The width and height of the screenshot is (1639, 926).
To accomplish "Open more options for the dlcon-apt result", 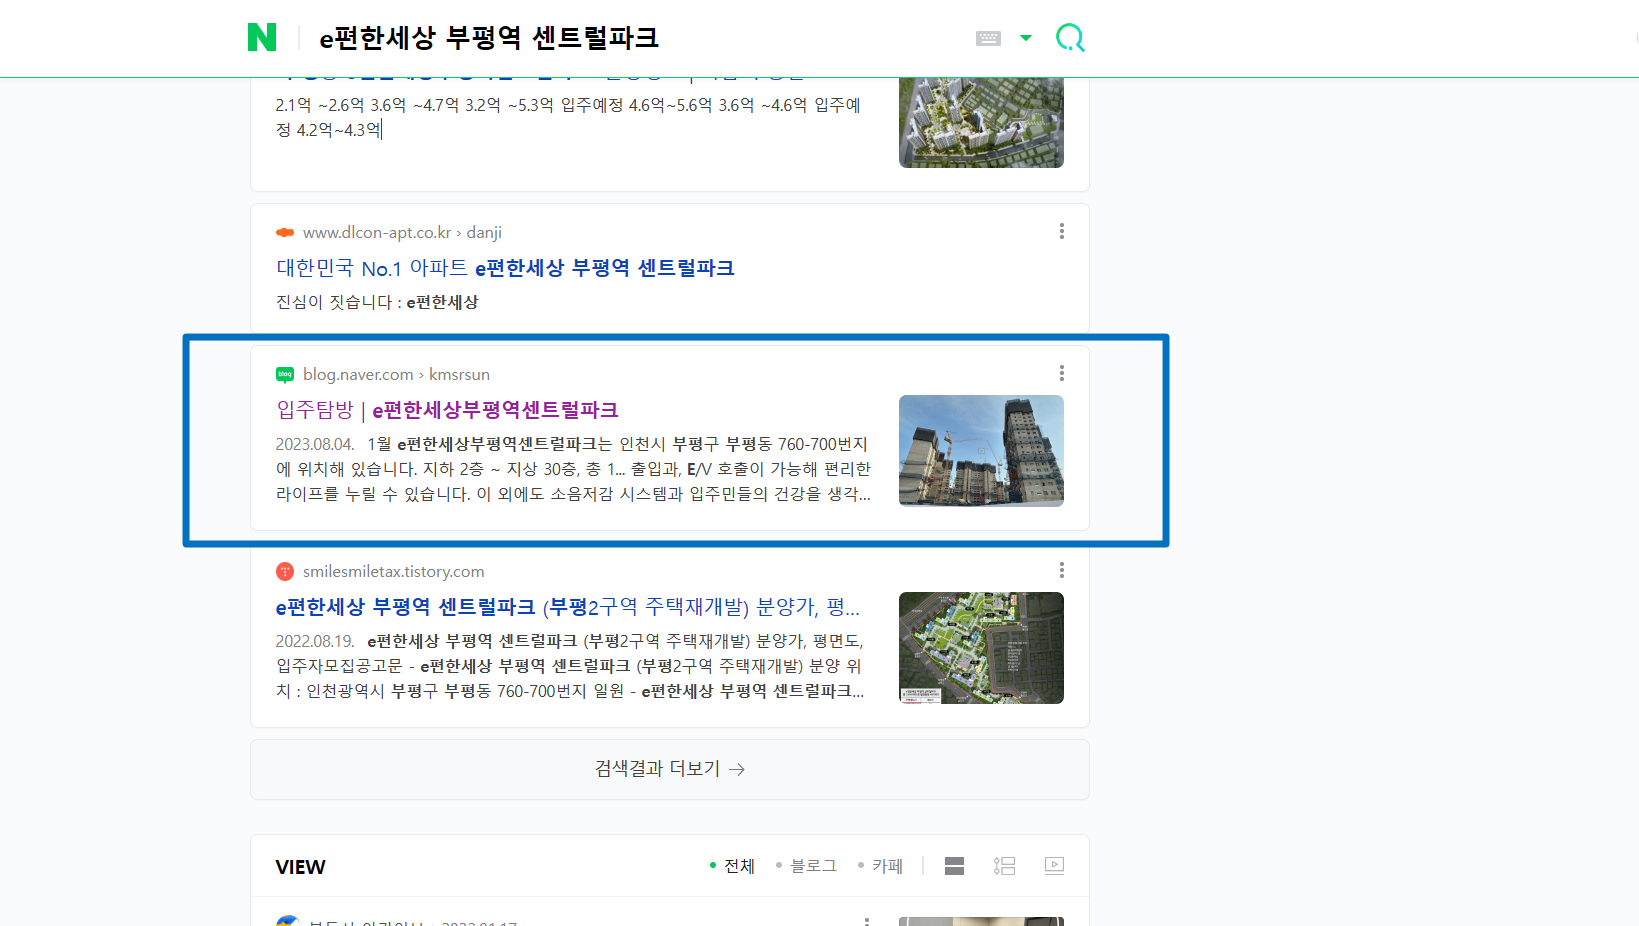I will [1061, 231].
